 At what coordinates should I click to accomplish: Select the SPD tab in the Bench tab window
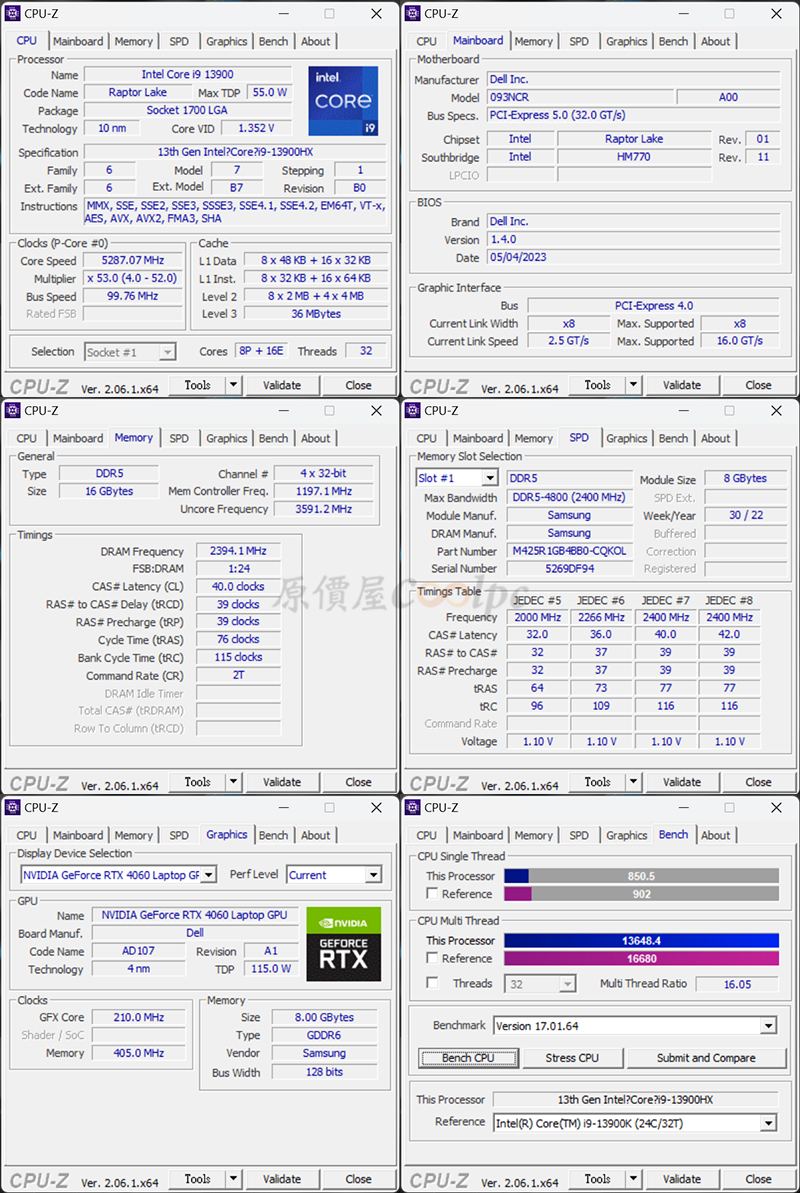pyautogui.click(x=579, y=835)
